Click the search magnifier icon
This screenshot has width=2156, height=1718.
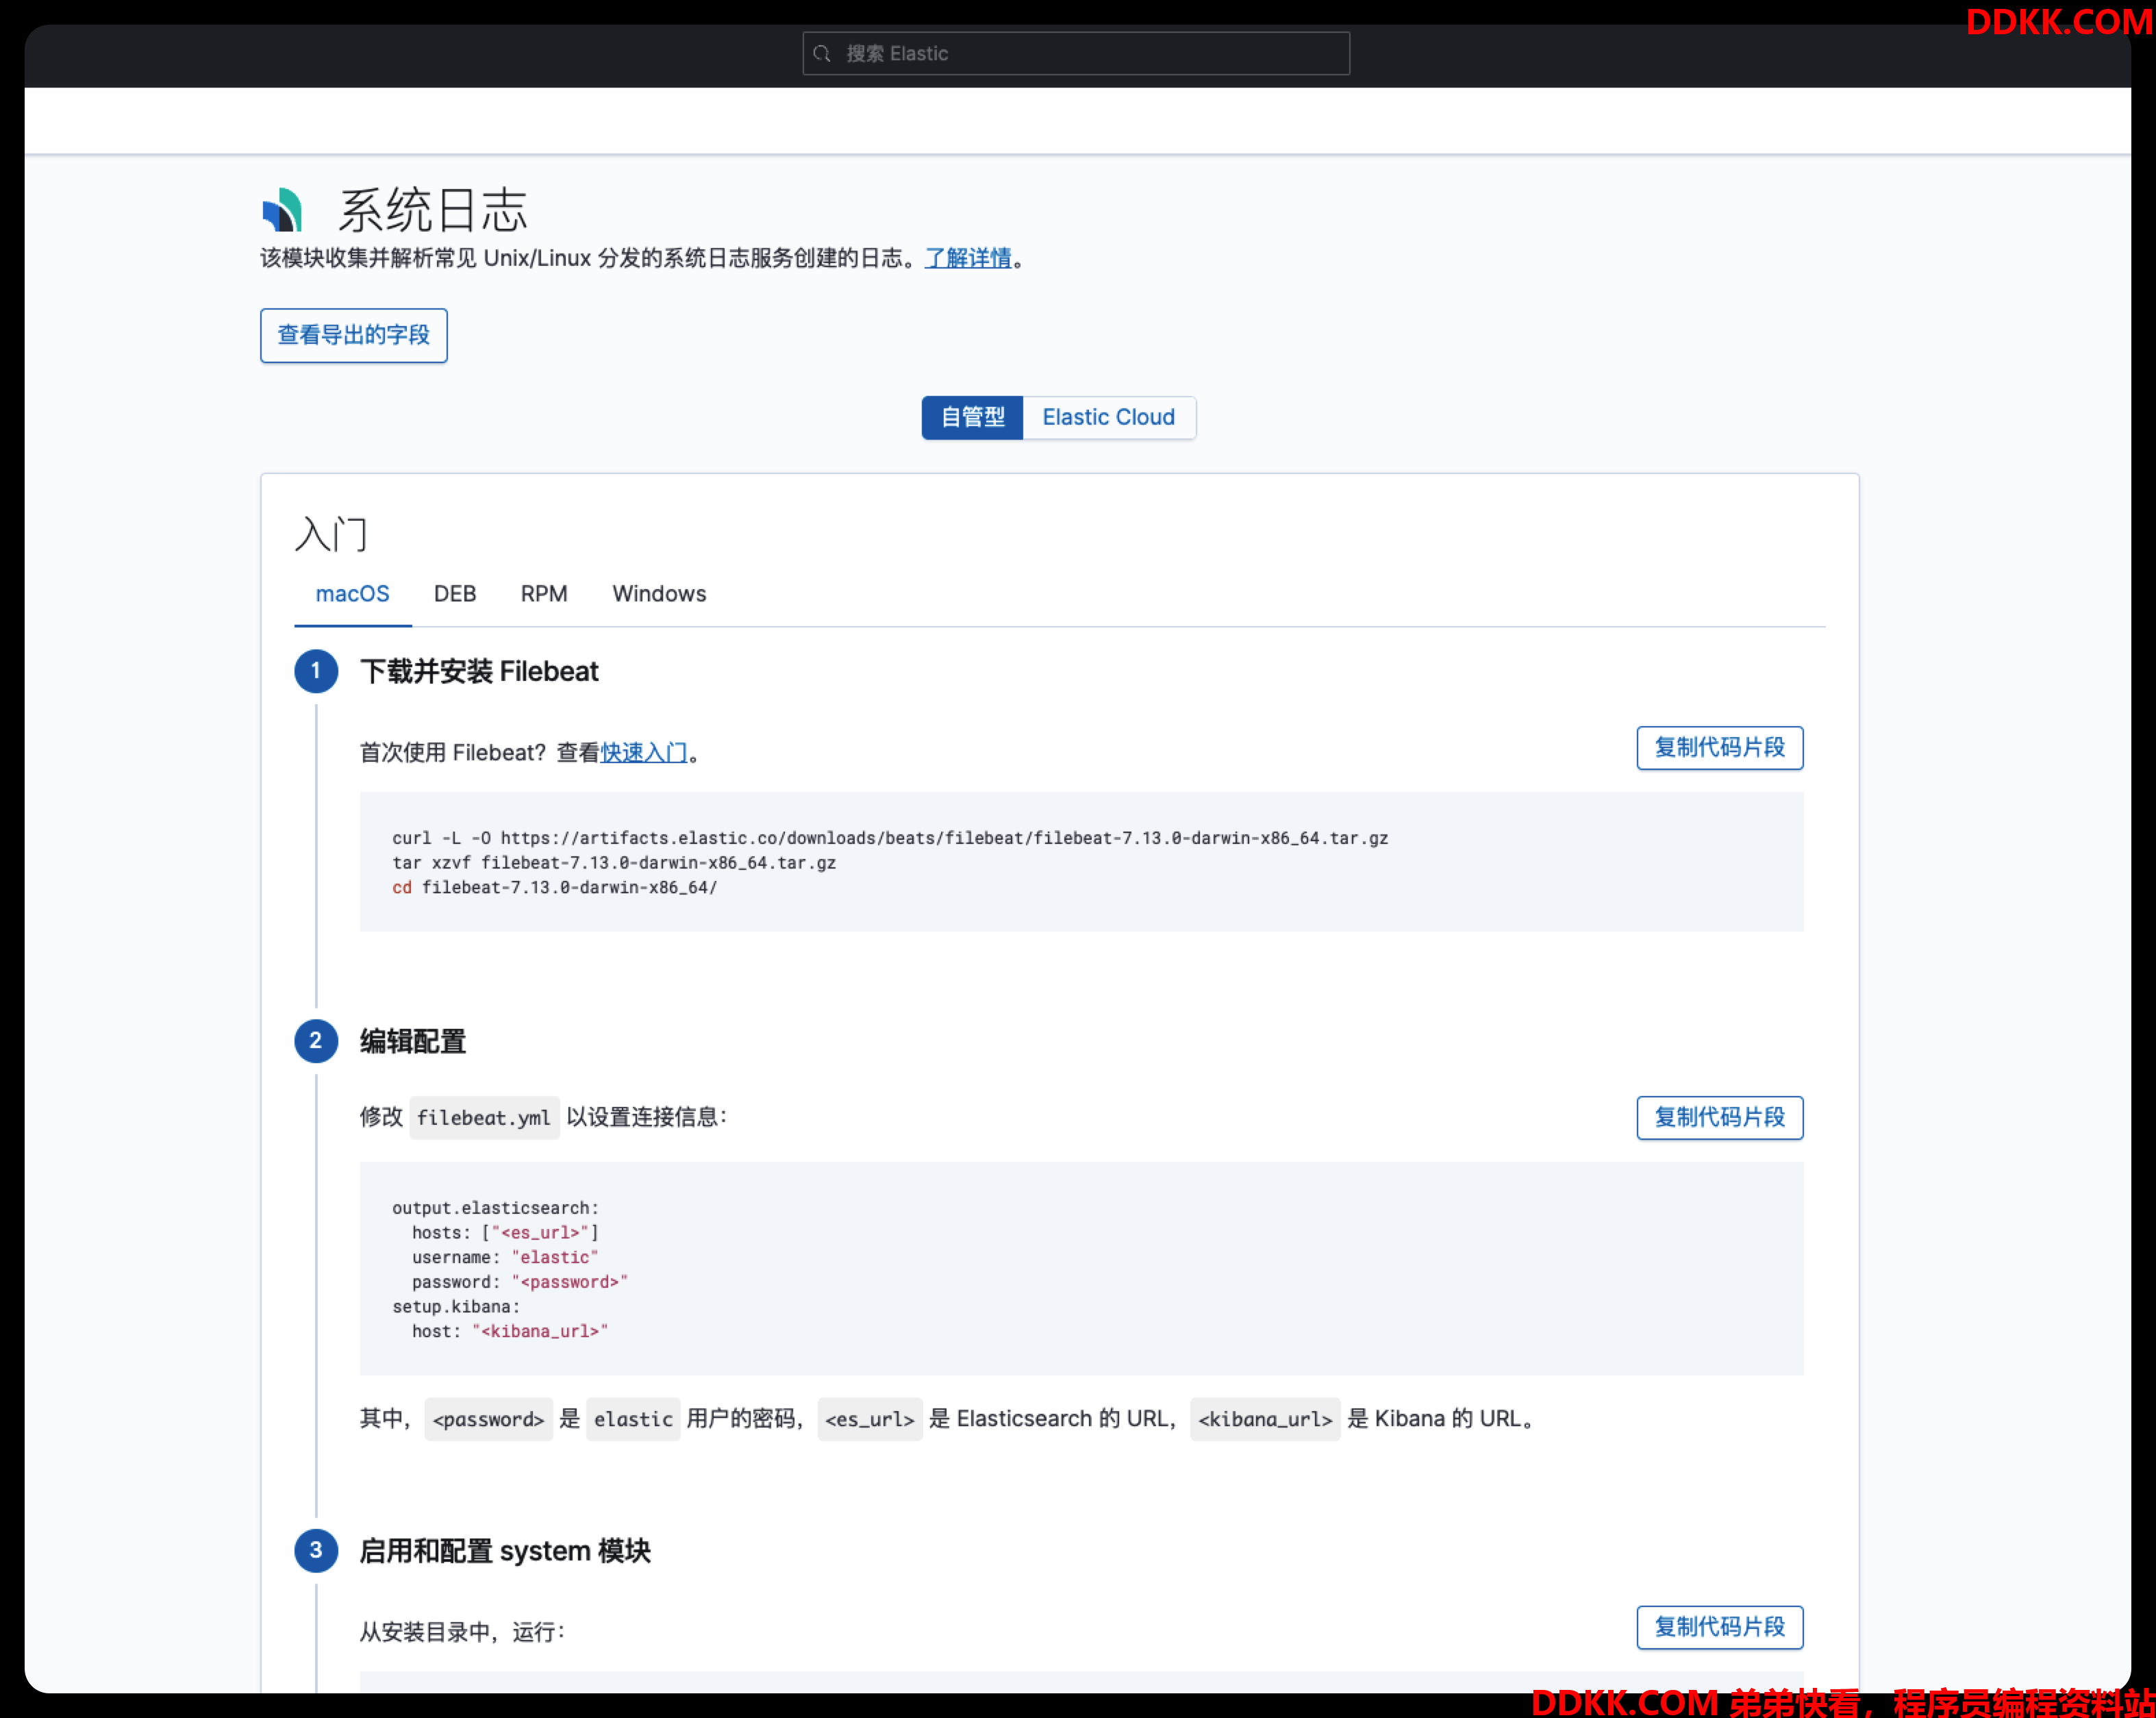822,53
